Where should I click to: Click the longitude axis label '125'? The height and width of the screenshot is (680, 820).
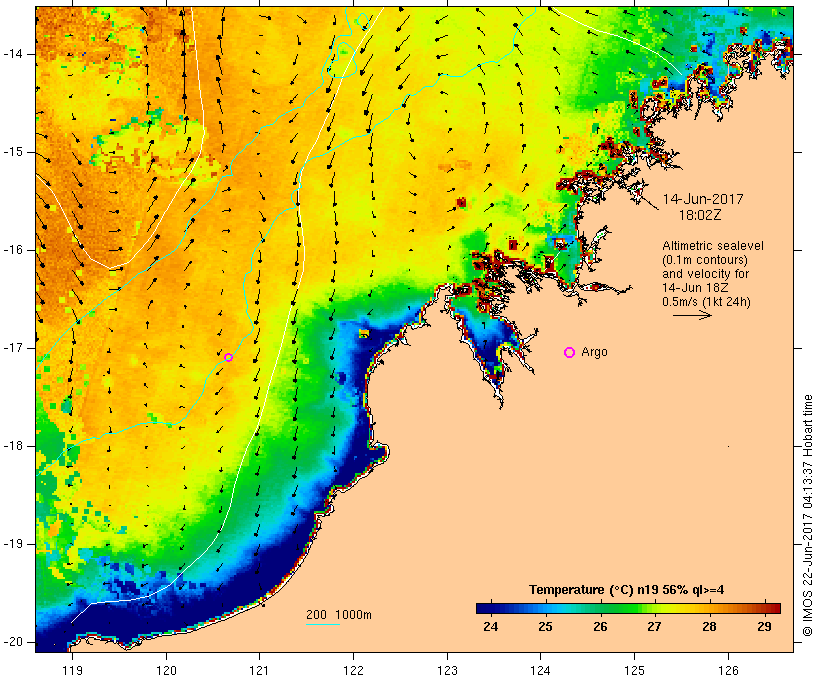tap(634, 671)
